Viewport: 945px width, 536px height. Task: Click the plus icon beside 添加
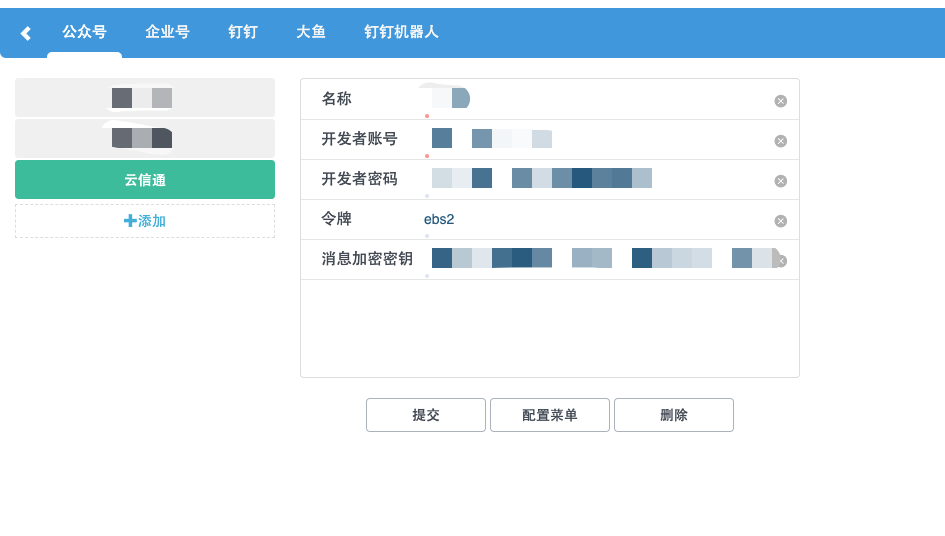(x=130, y=221)
